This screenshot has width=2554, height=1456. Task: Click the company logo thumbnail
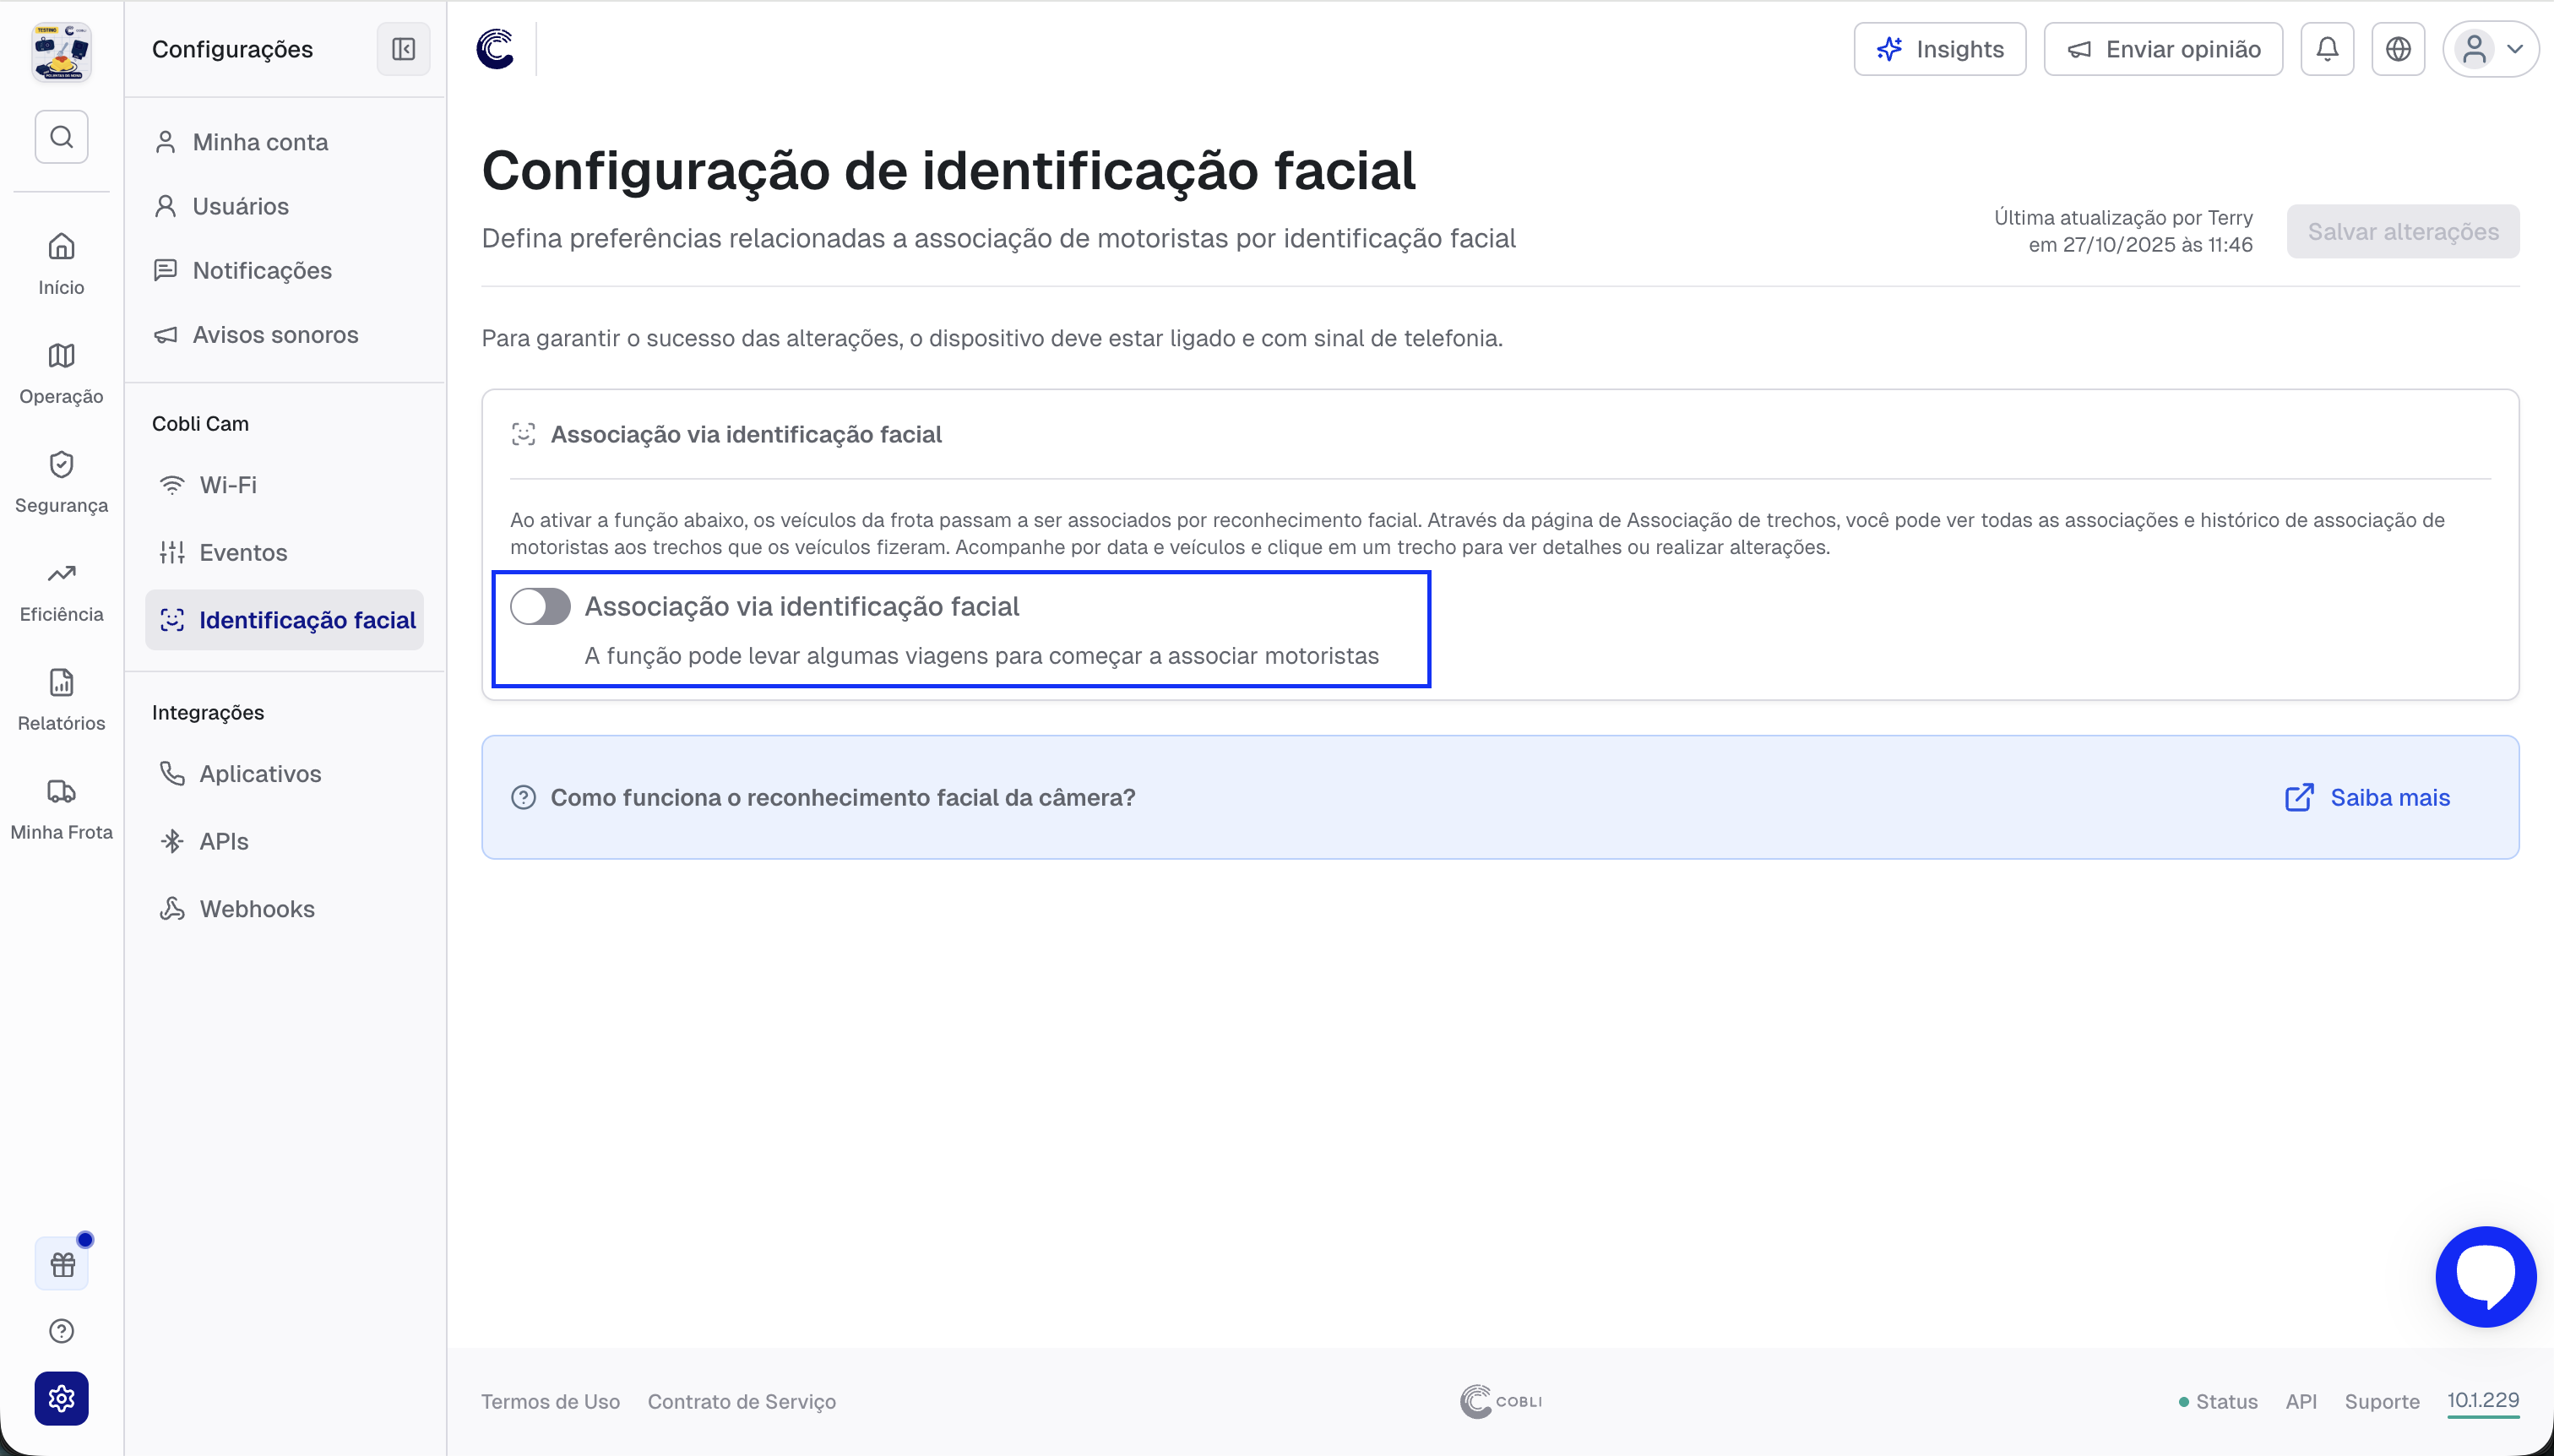point(61,52)
